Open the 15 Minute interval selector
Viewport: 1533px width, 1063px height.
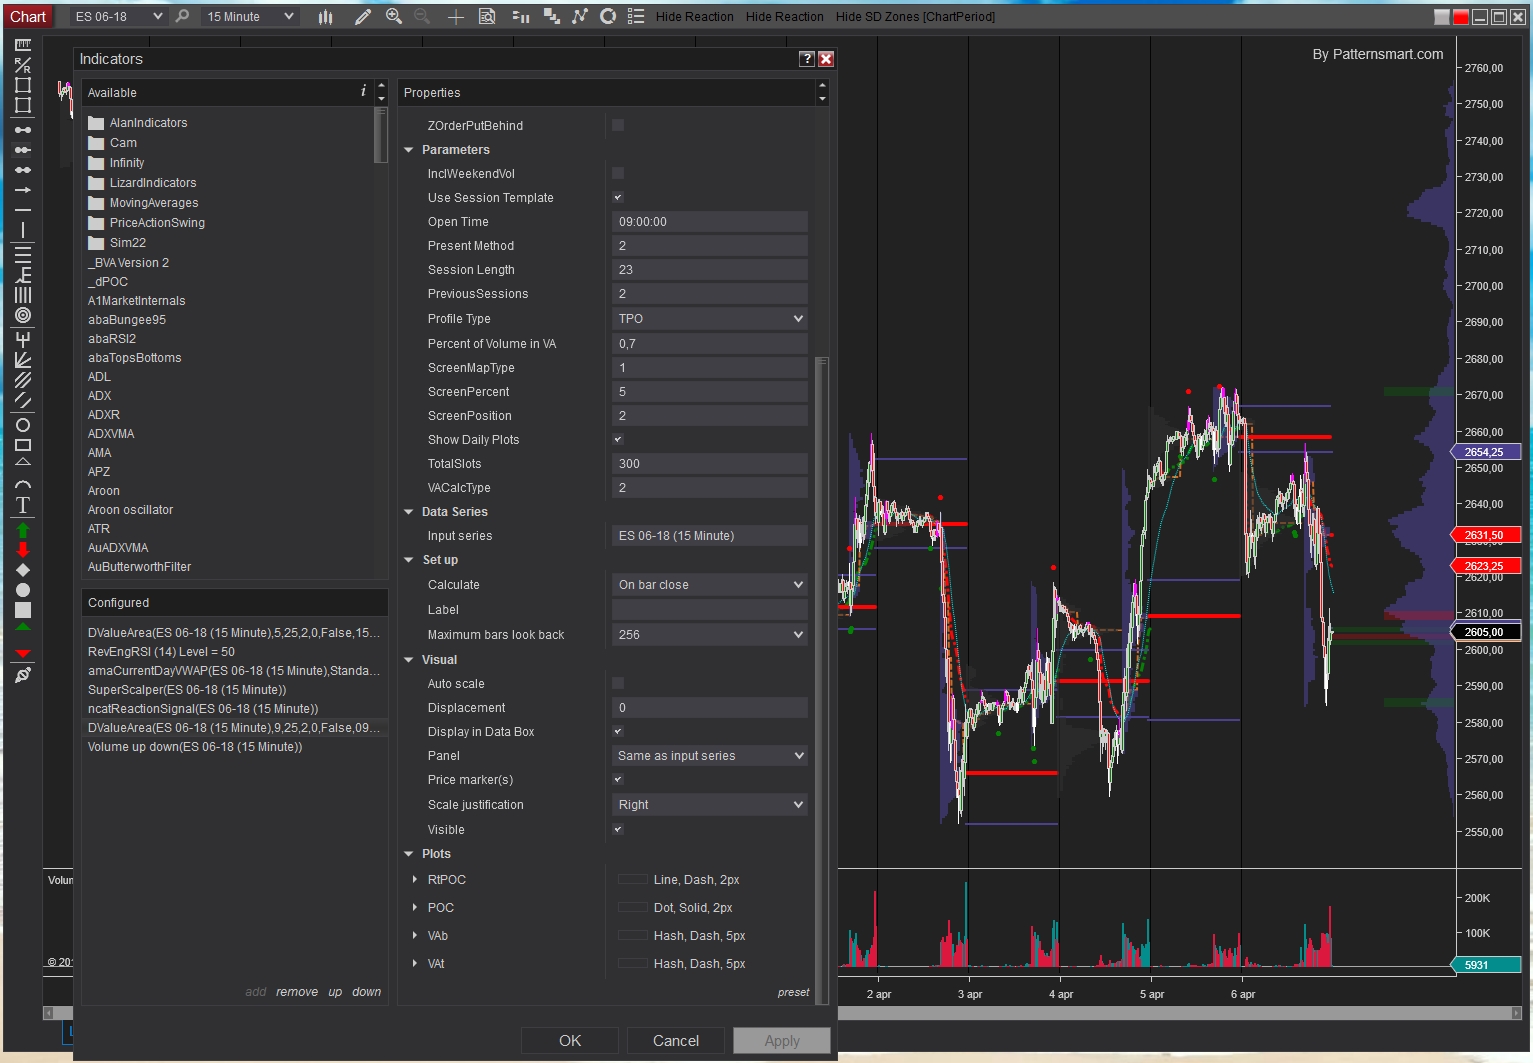pos(249,17)
